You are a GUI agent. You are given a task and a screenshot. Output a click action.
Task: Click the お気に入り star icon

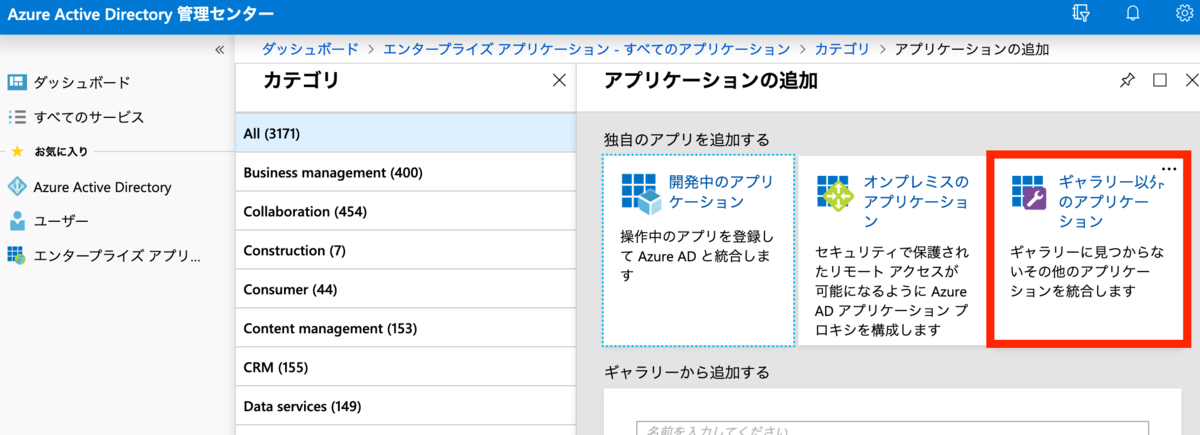point(16,152)
